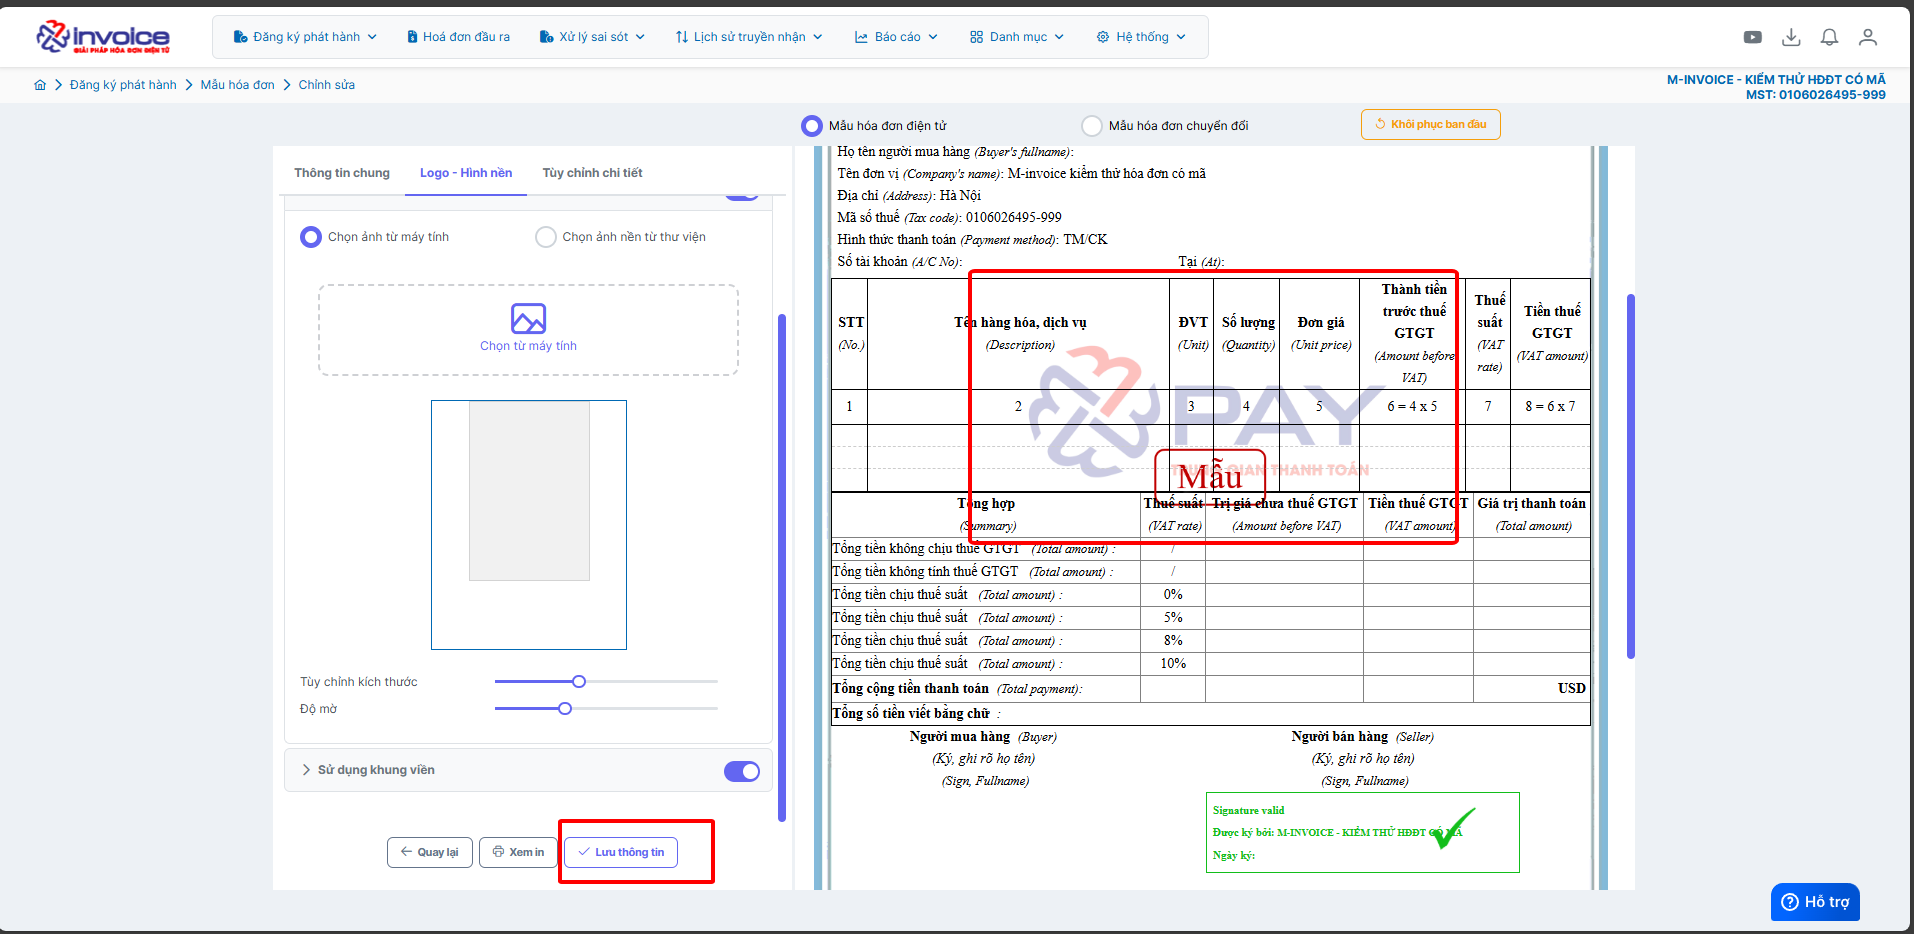Adjust the Tùy chỉnh kích thước slider
Image resolution: width=1914 pixels, height=934 pixels.
point(579,682)
